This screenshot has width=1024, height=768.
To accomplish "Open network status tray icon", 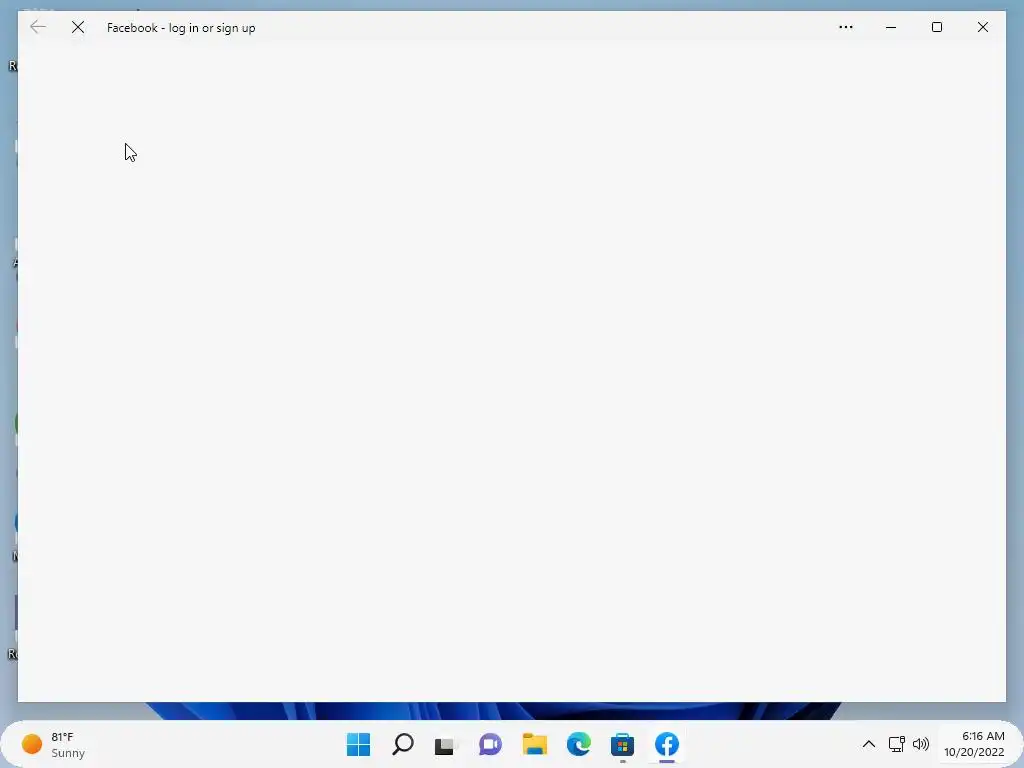I will 897,744.
